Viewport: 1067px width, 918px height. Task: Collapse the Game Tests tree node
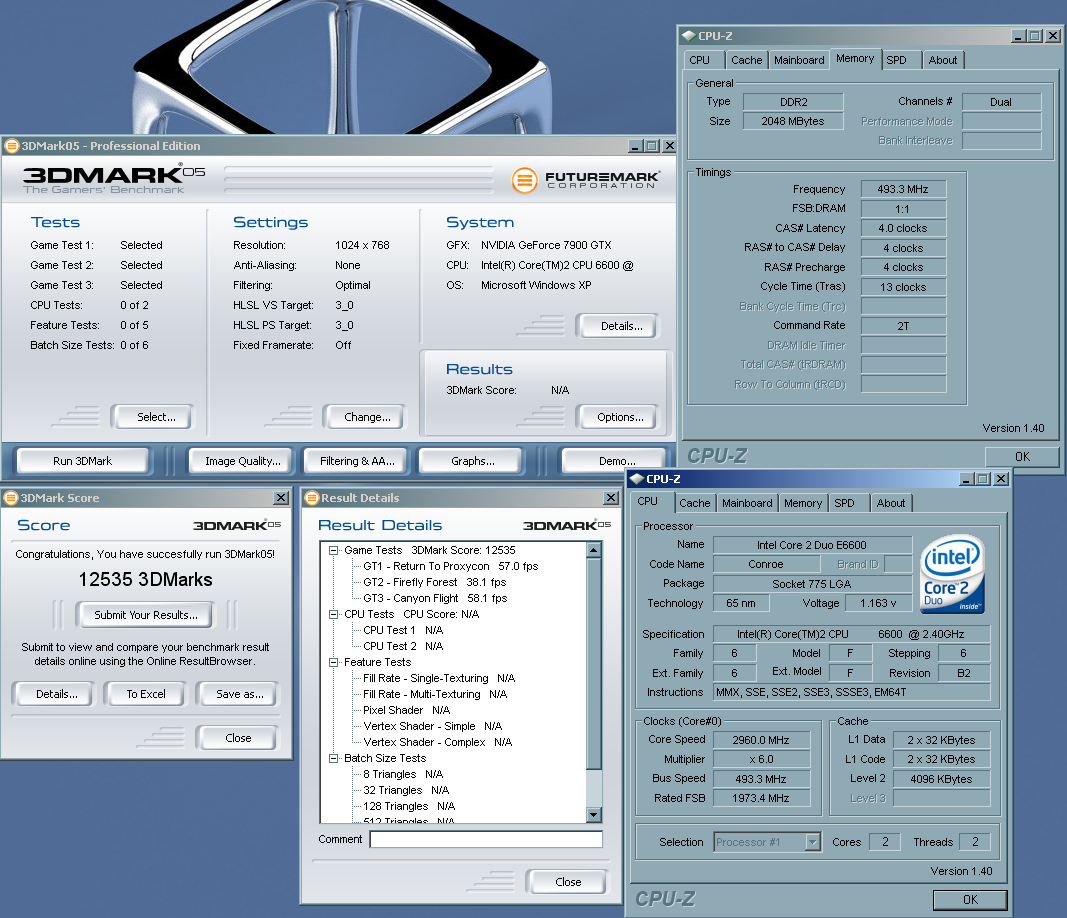pos(333,550)
